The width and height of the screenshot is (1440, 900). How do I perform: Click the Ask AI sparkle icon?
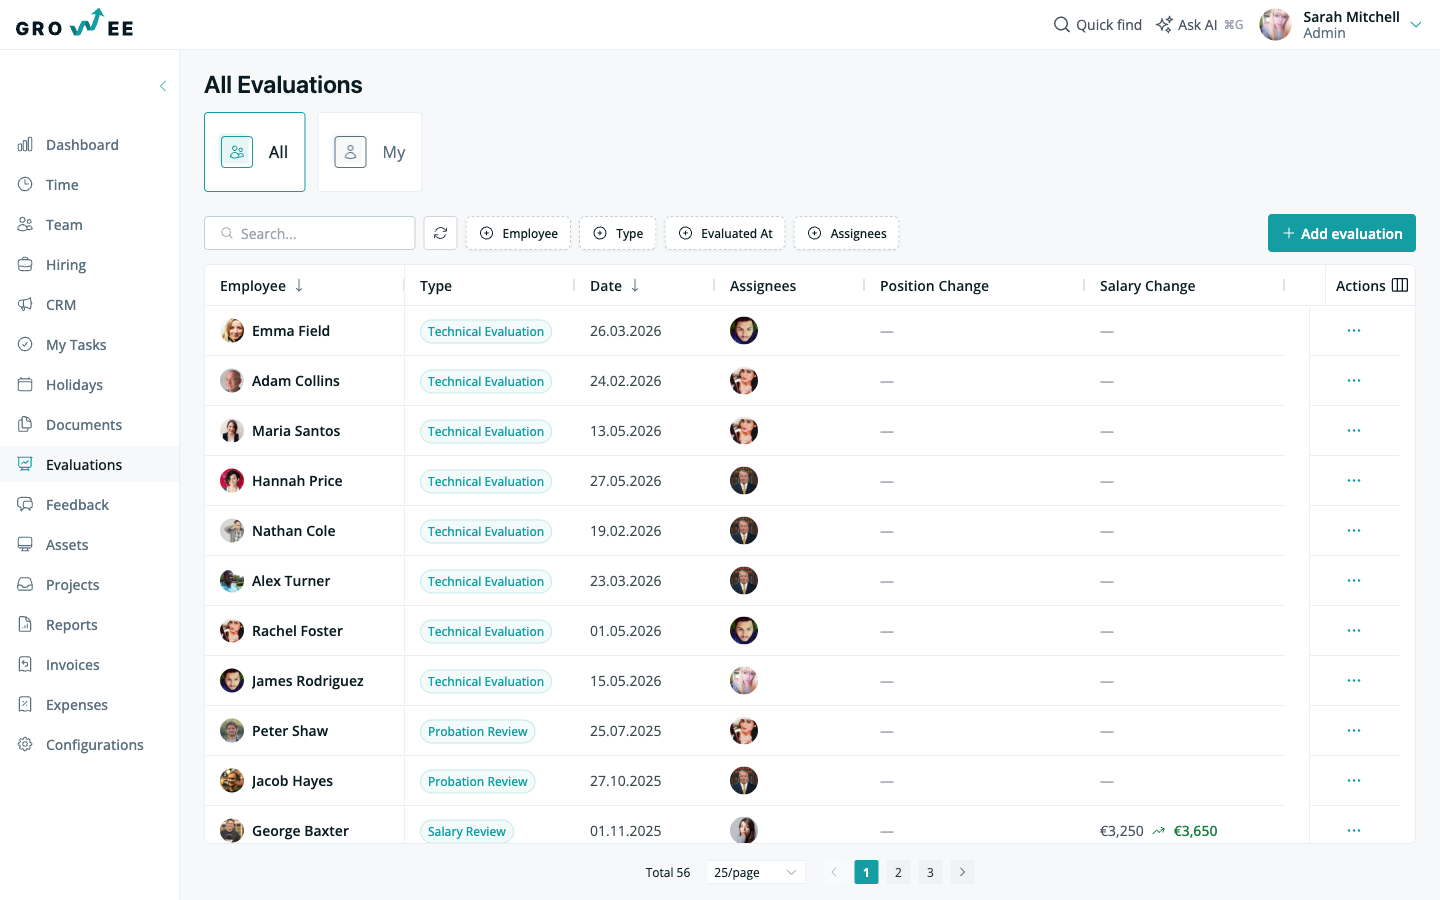pyautogui.click(x=1164, y=24)
